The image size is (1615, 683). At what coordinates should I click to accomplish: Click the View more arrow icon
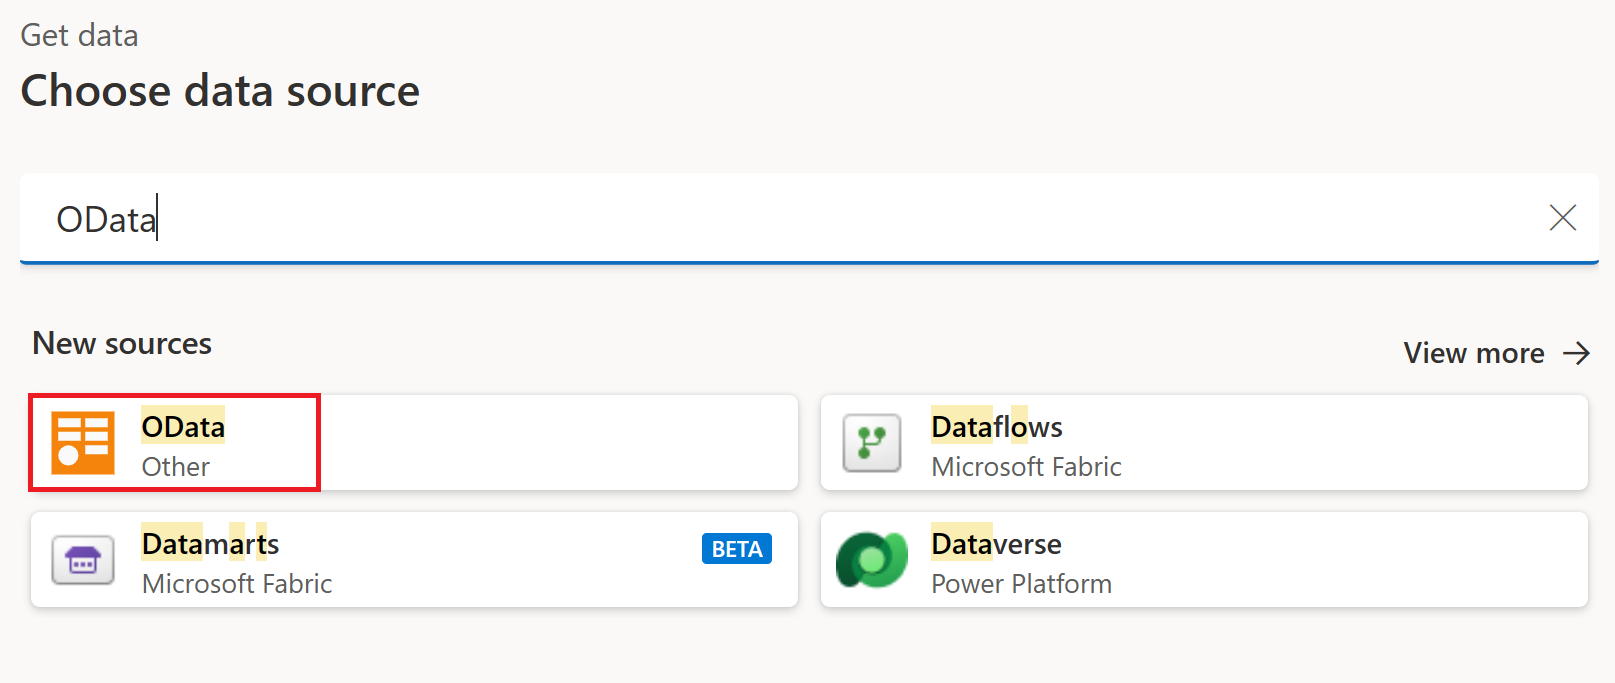(1578, 353)
